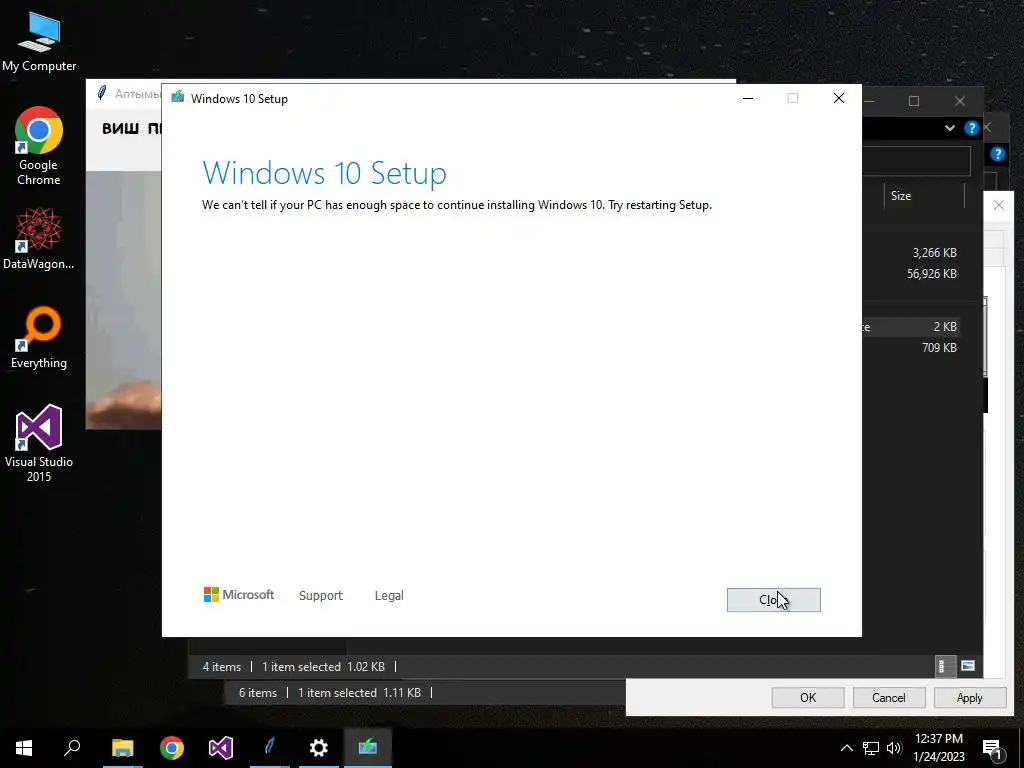Close the Windows 10 Setup window with X
Viewport: 1024px width, 768px height.
click(x=839, y=98)
